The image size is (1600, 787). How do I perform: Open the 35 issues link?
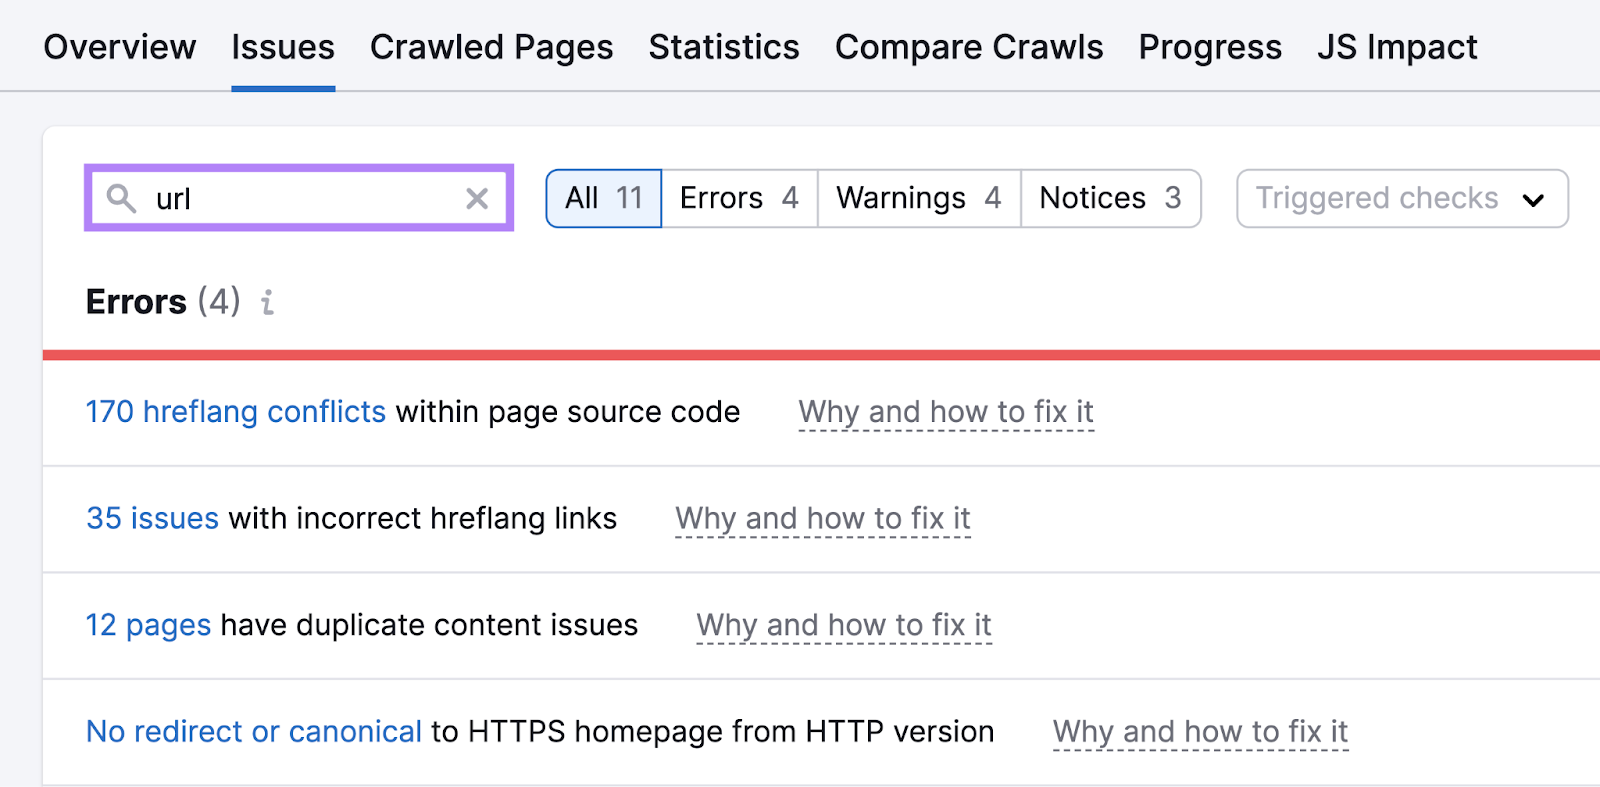coord(152,518)
